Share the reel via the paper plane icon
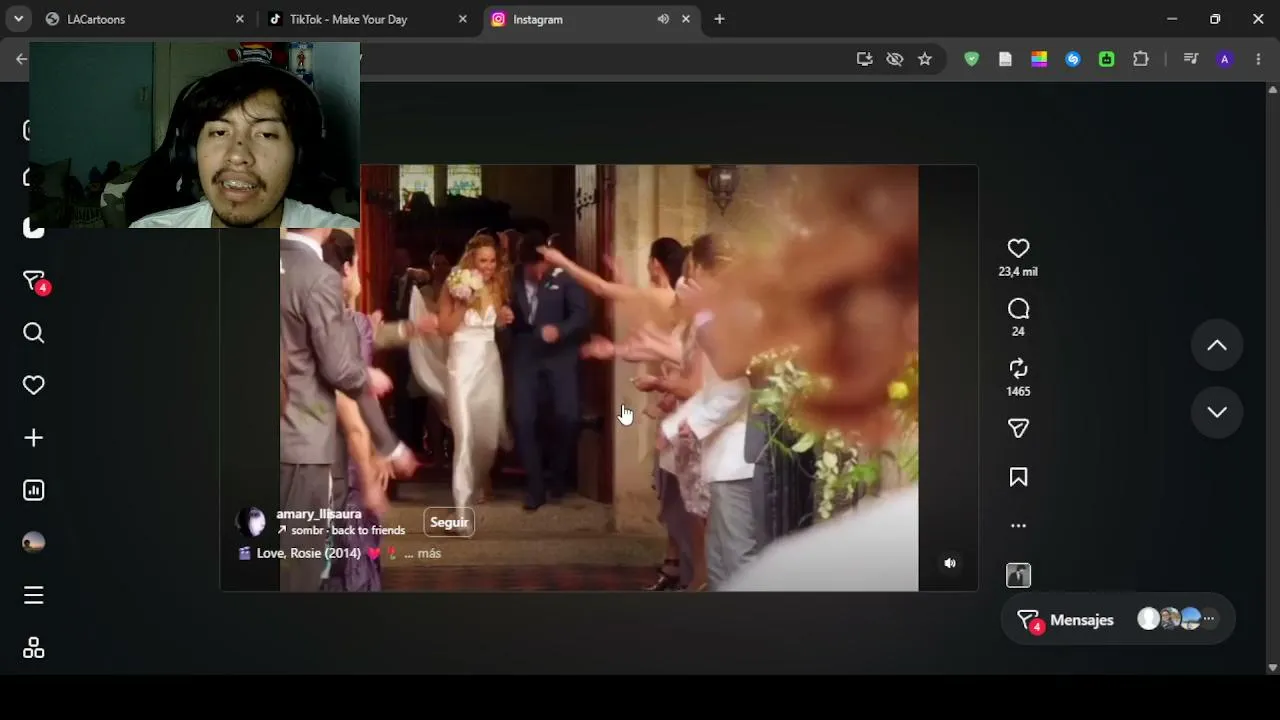The image size is (1280, 720). pyautogui.click(x=1018, y=428)
